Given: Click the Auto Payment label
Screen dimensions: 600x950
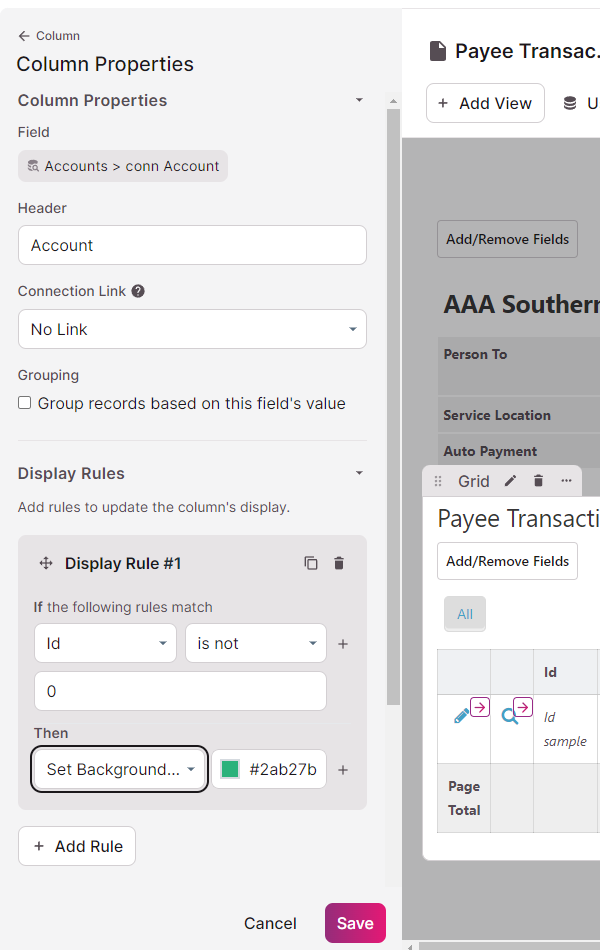Looking at the screenshot, I should (490, 451).
